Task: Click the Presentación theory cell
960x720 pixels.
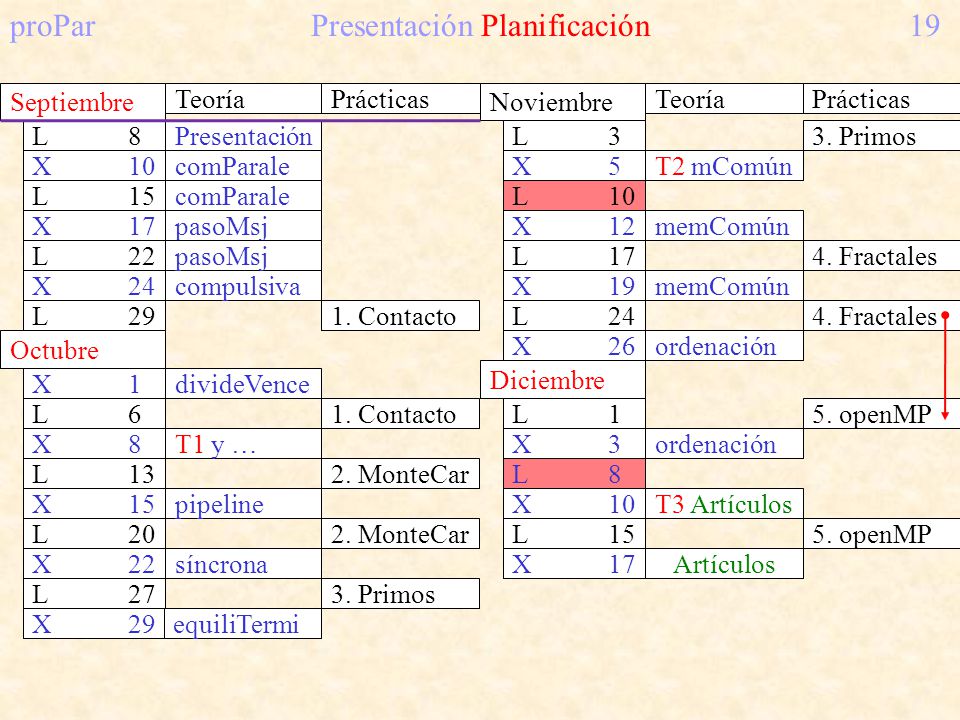Action: tap(243, 136)
